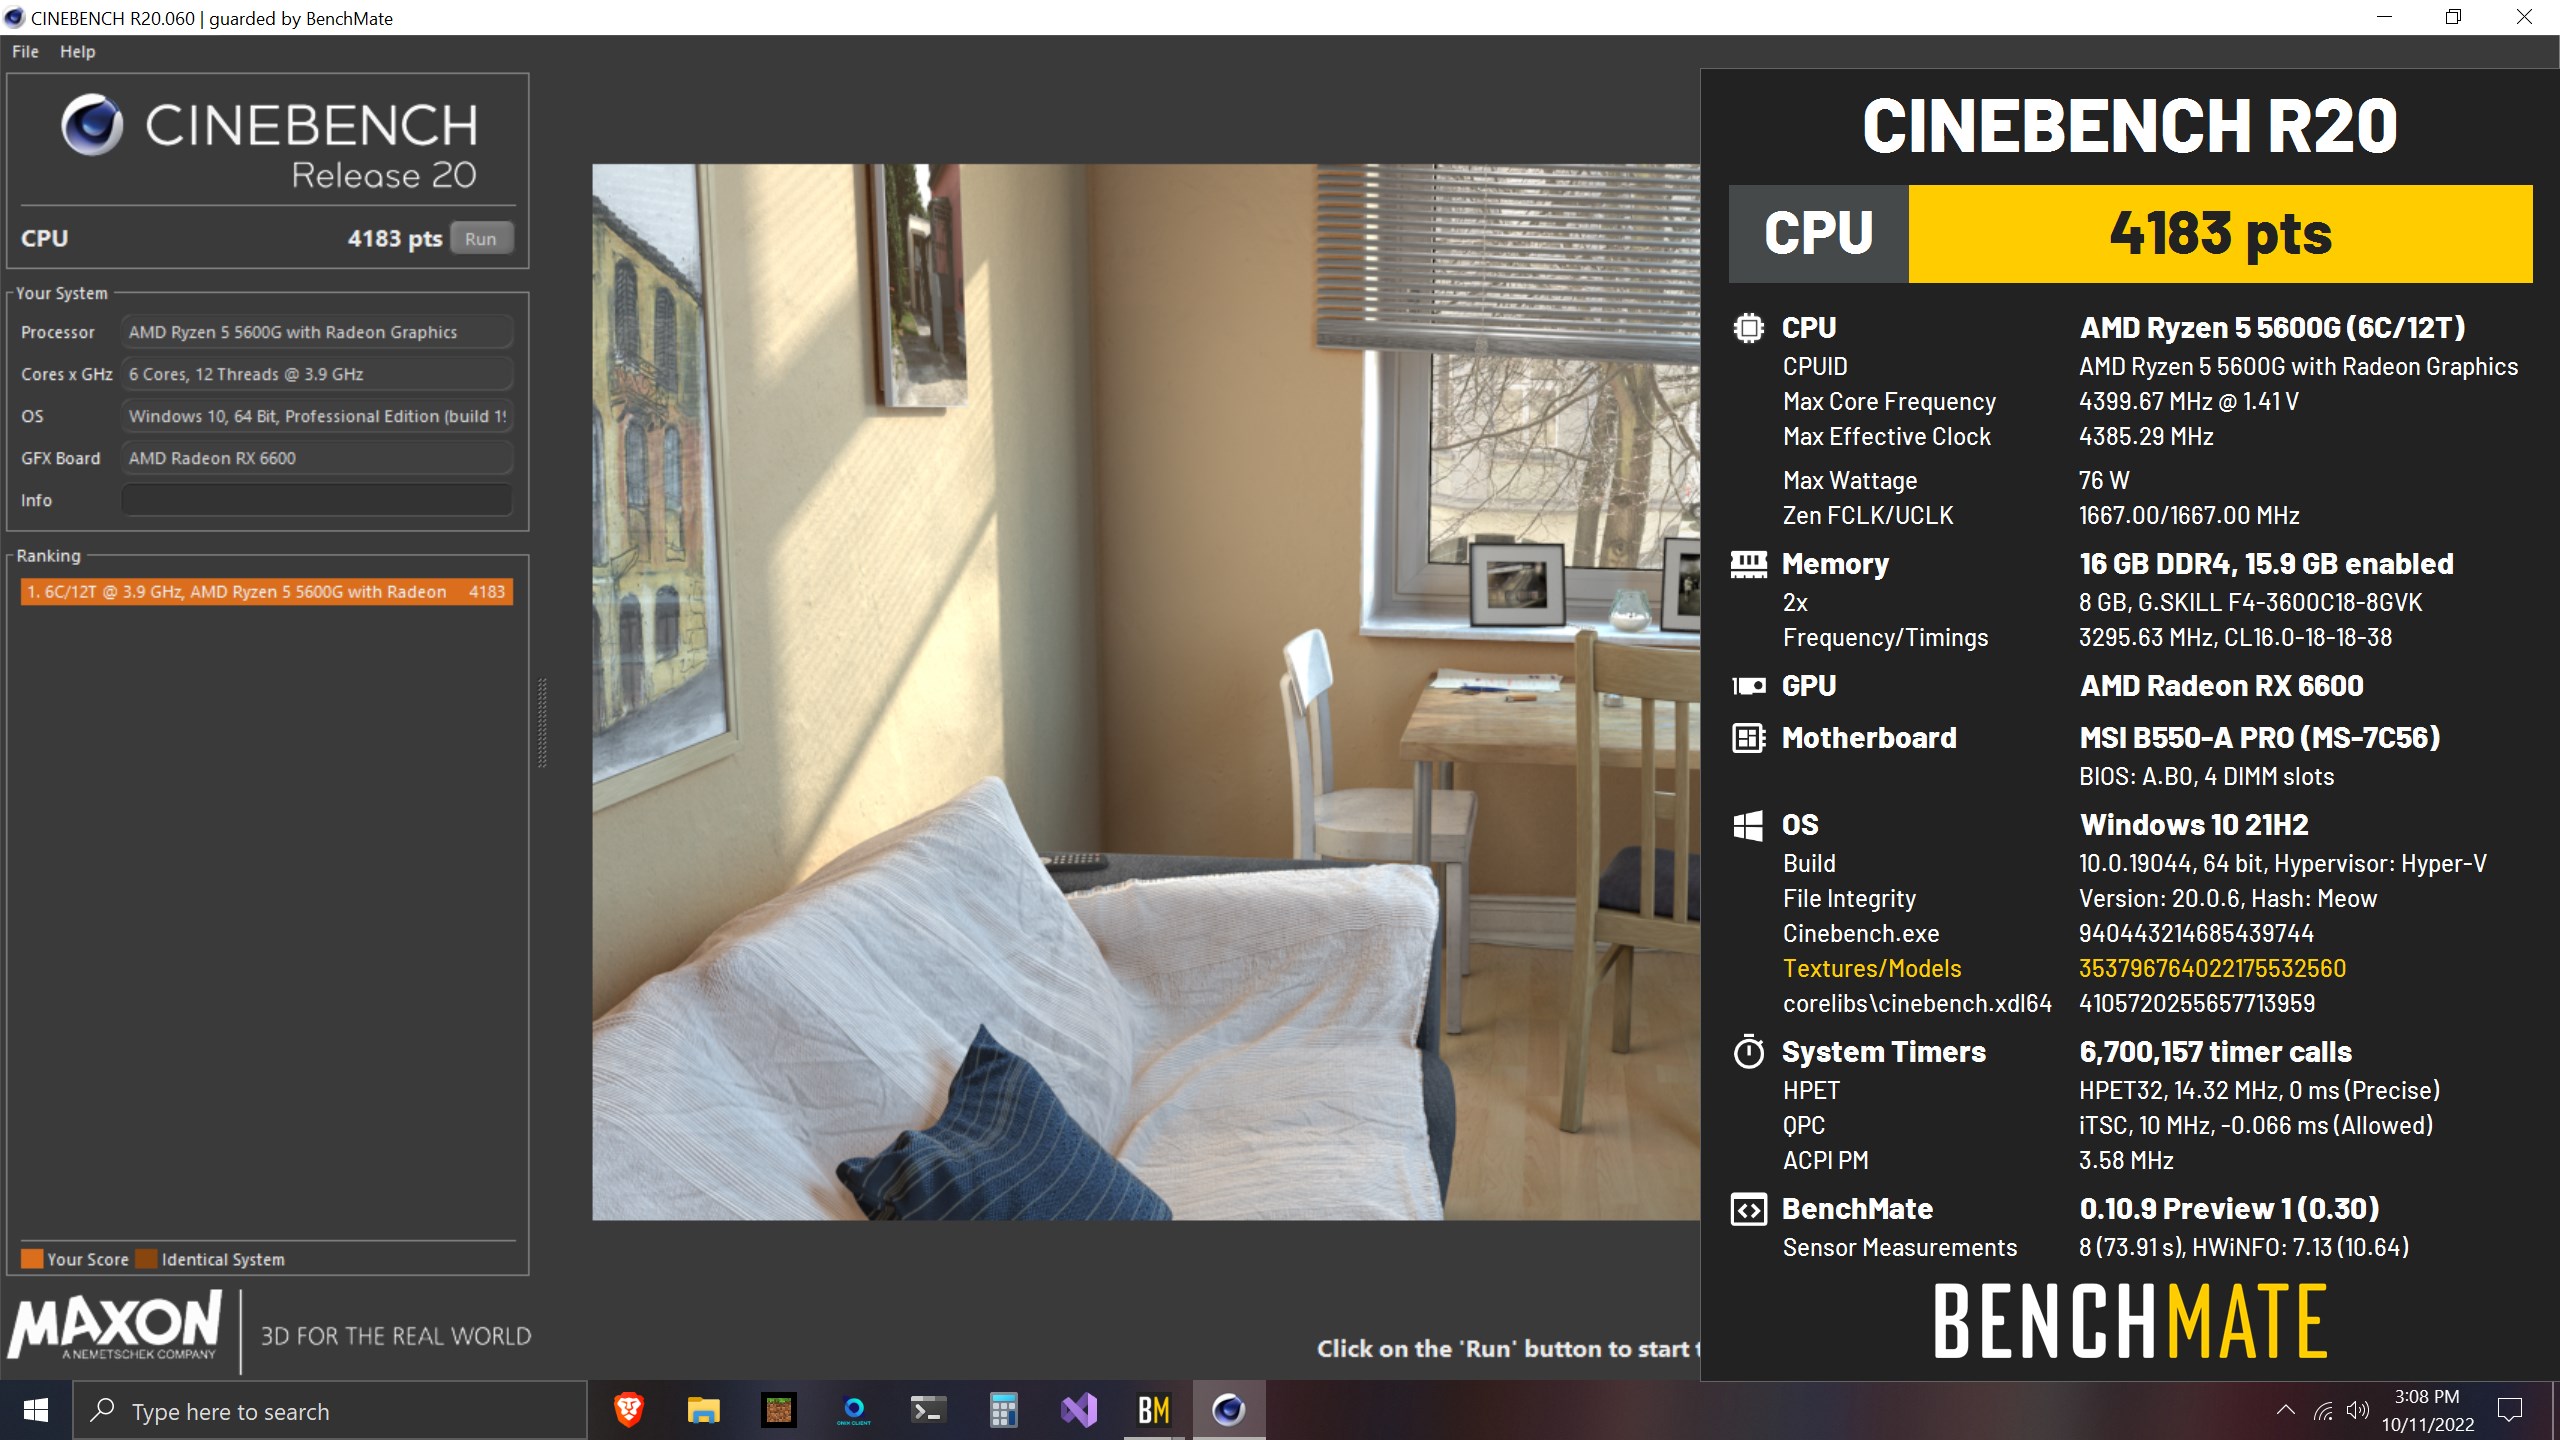Click the Processor name field
The width and height of the screenshot is (2560, 1440).
316,332
